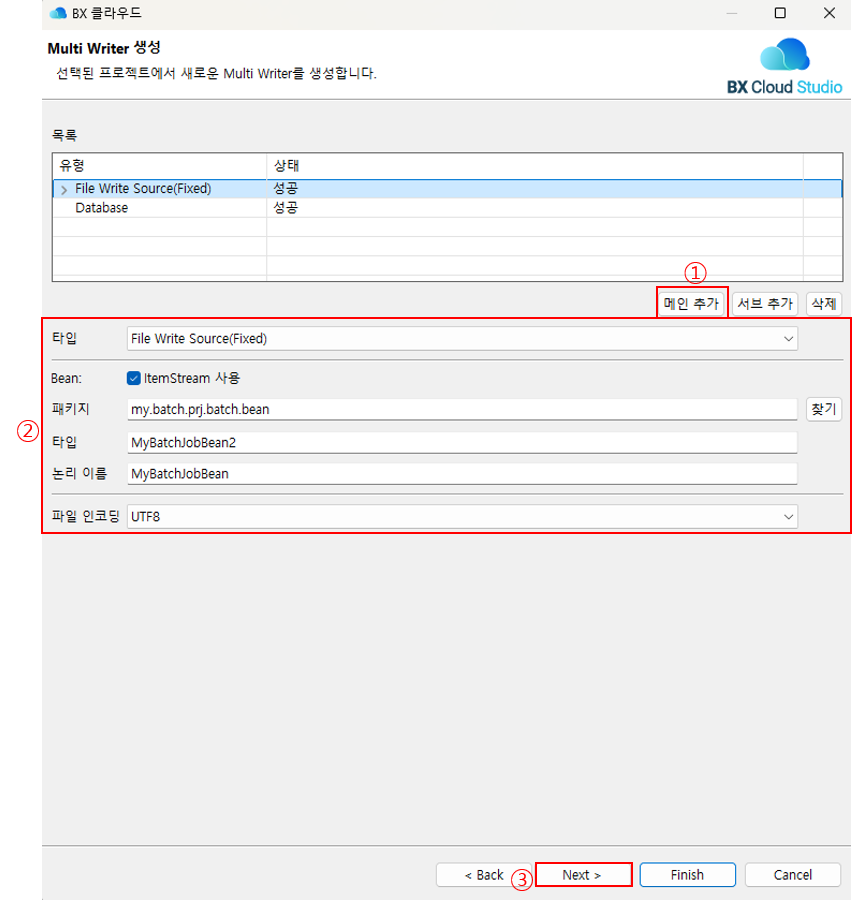The image size is (852, 907).
Task: Expand the File Write Source(Fixed) row
Action: pyautogui.click(x=64, y=189)
